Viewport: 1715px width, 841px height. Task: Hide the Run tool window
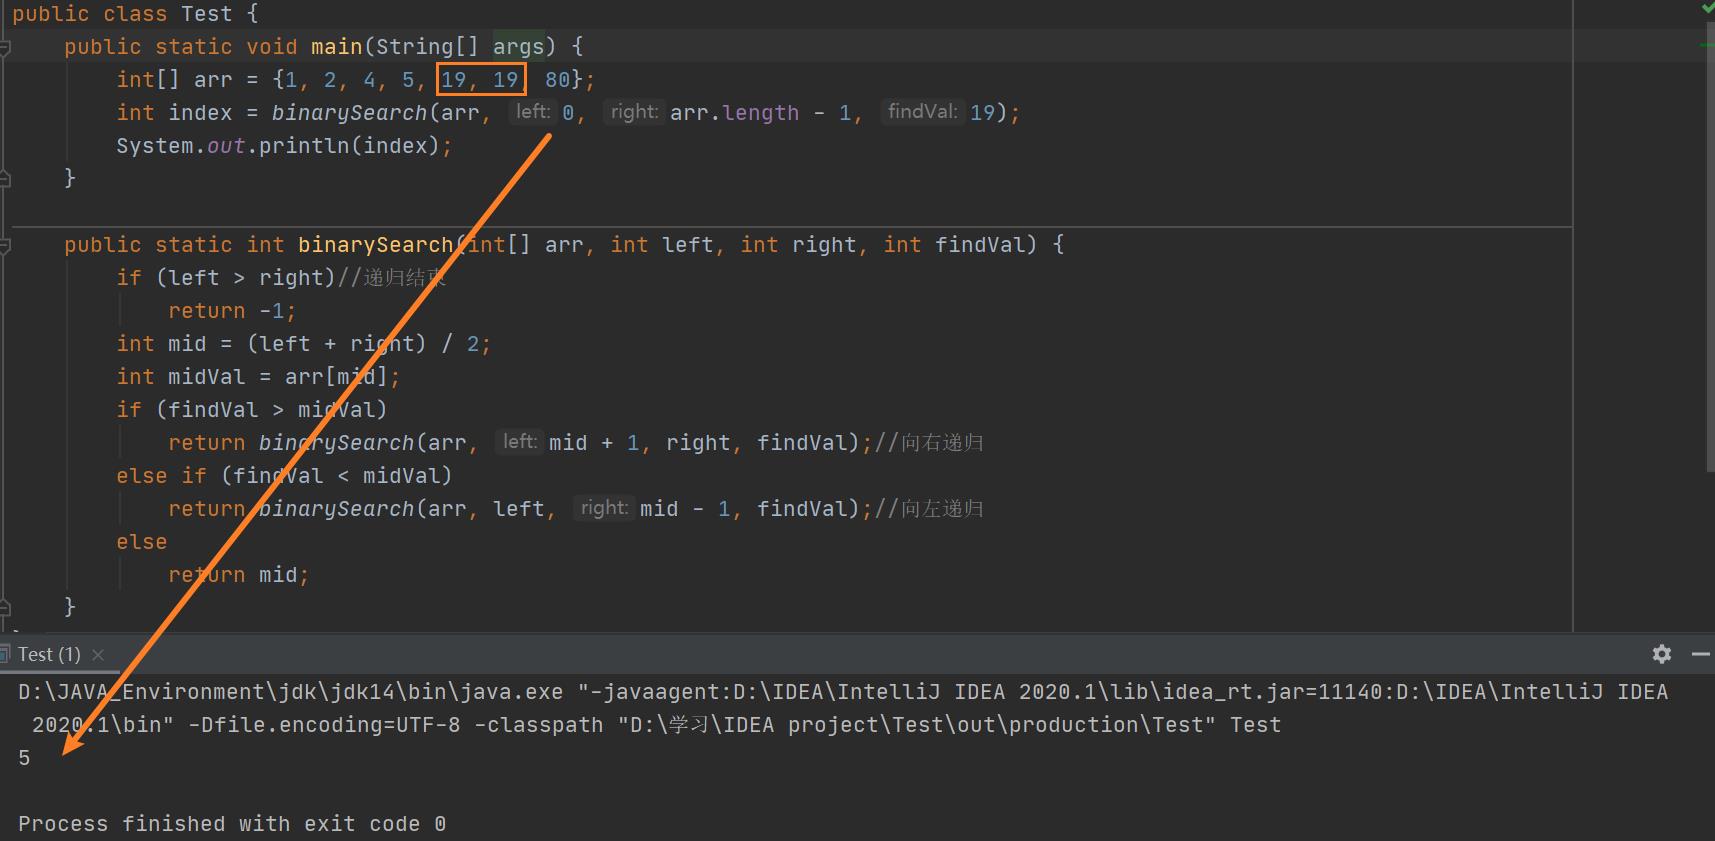[x=1701, y=654]
